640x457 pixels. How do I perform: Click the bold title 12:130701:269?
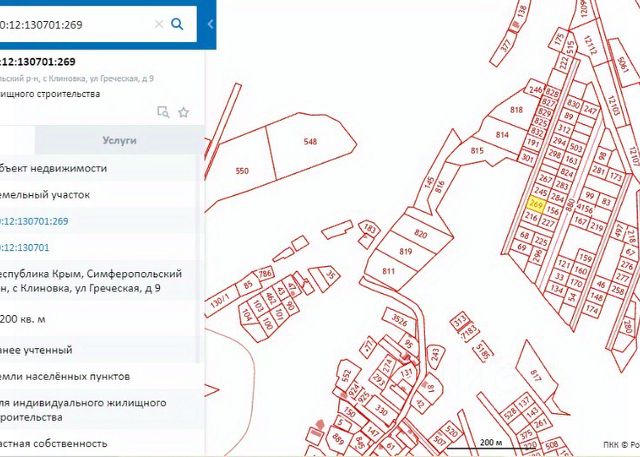[x=38, y=62]
